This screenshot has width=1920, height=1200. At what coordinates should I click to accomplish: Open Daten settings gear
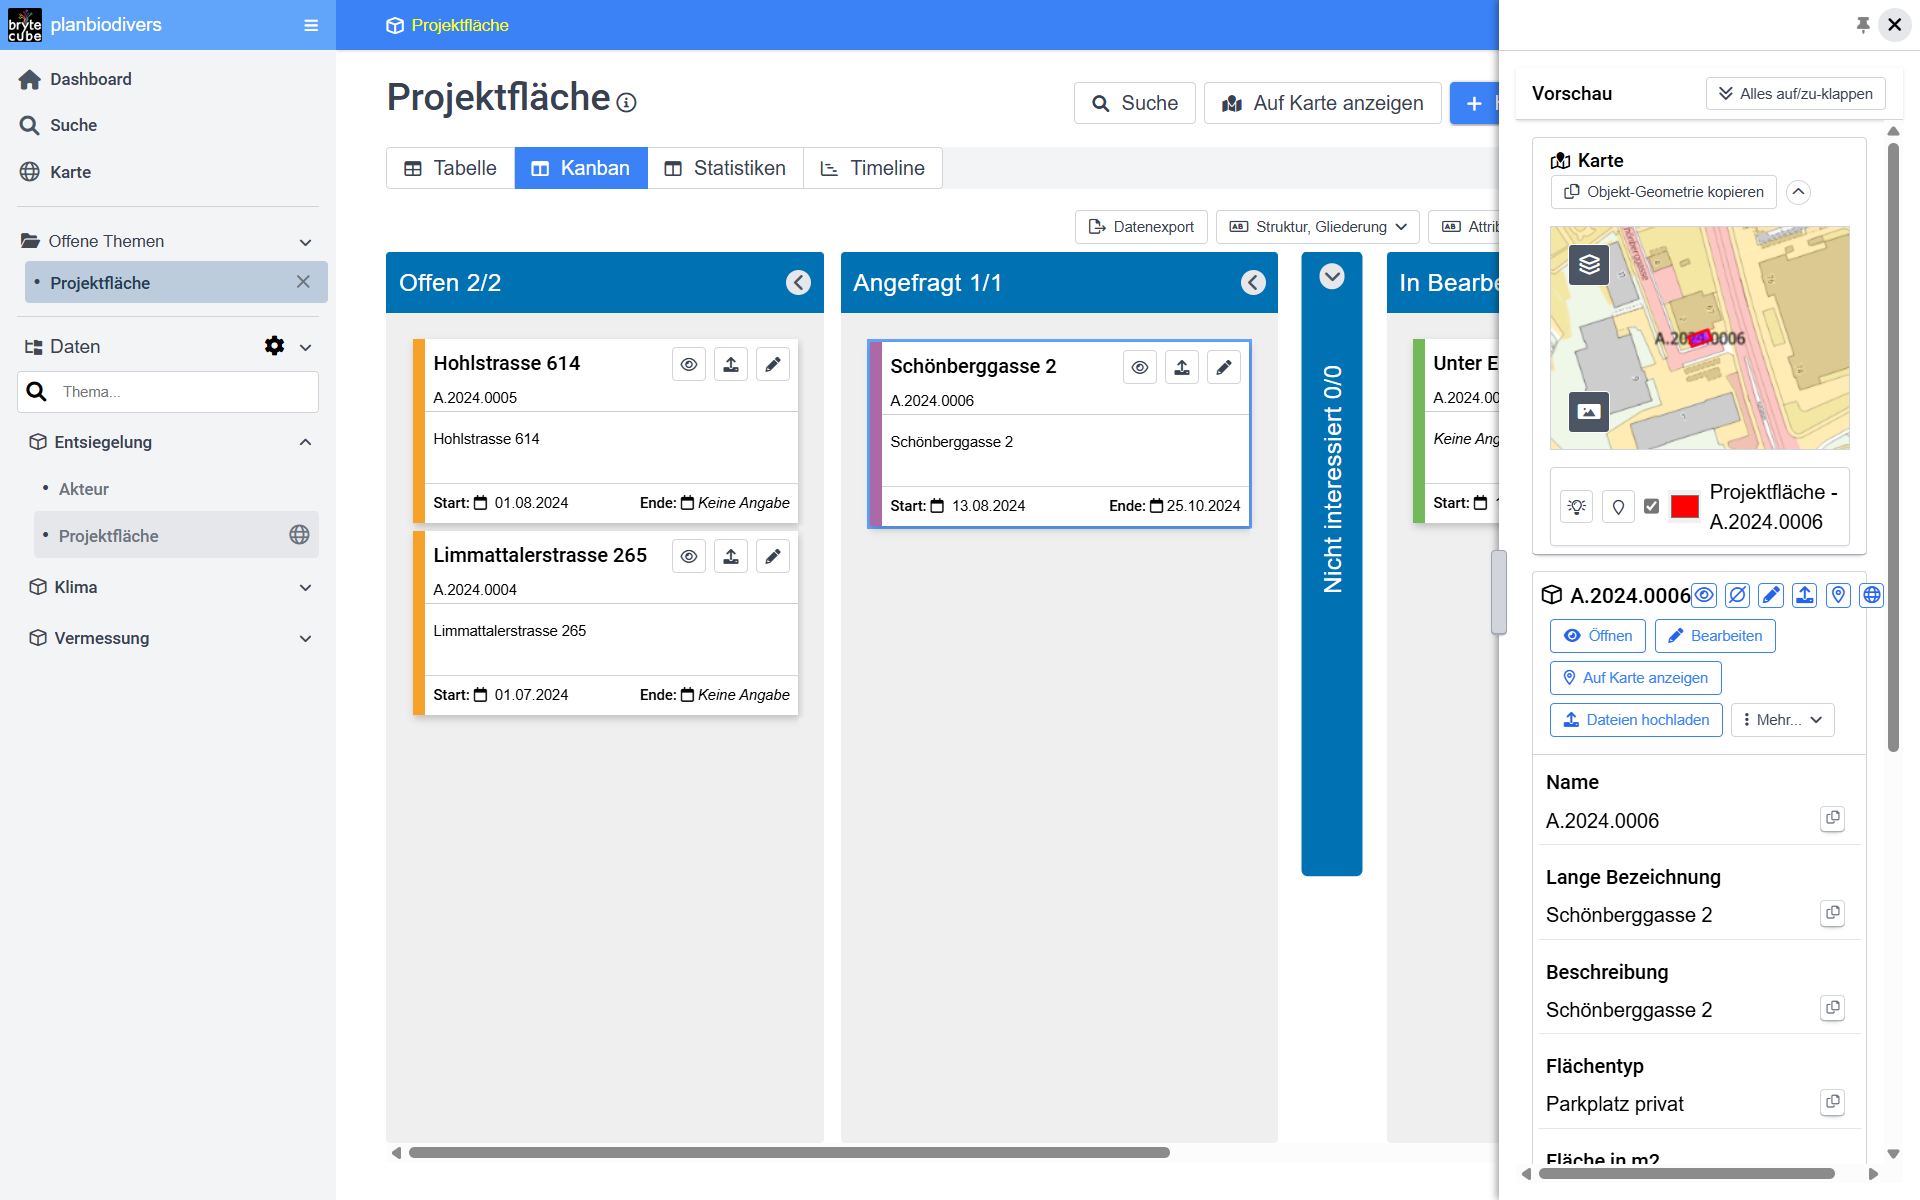point(274,346)
